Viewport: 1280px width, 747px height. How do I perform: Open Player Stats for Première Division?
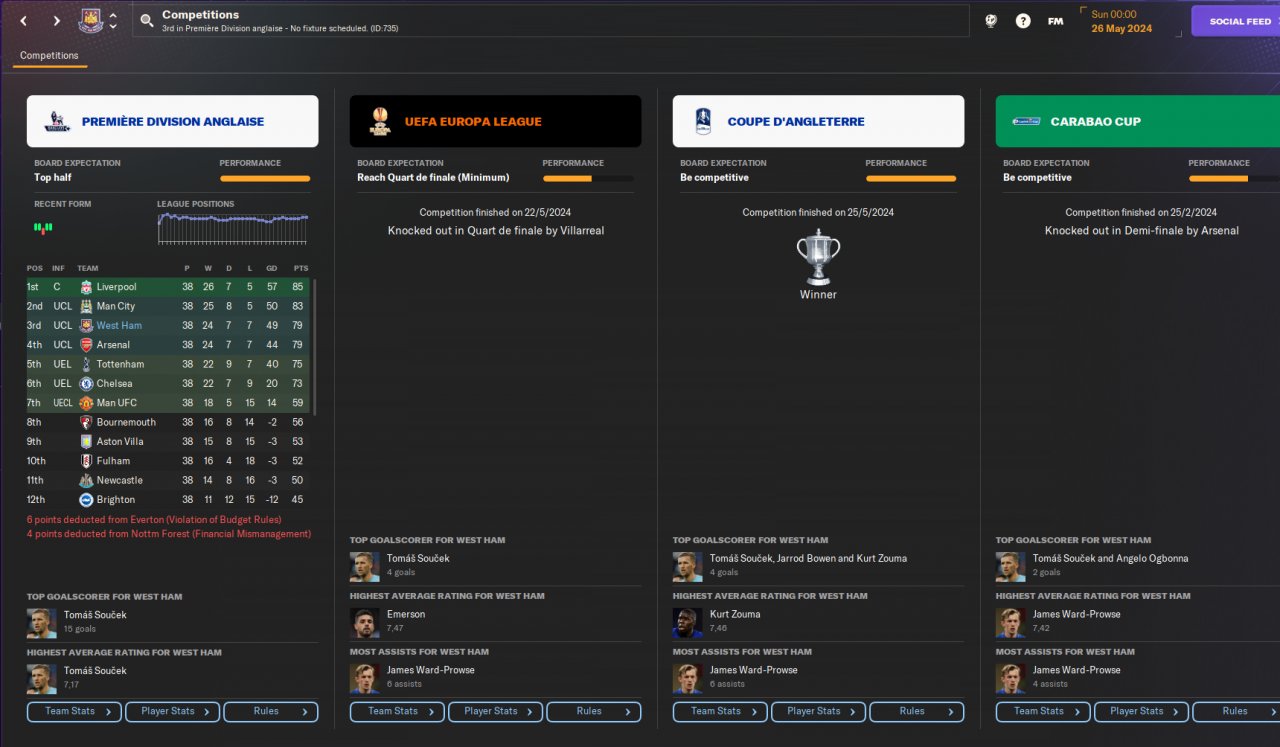coord(173,711)
